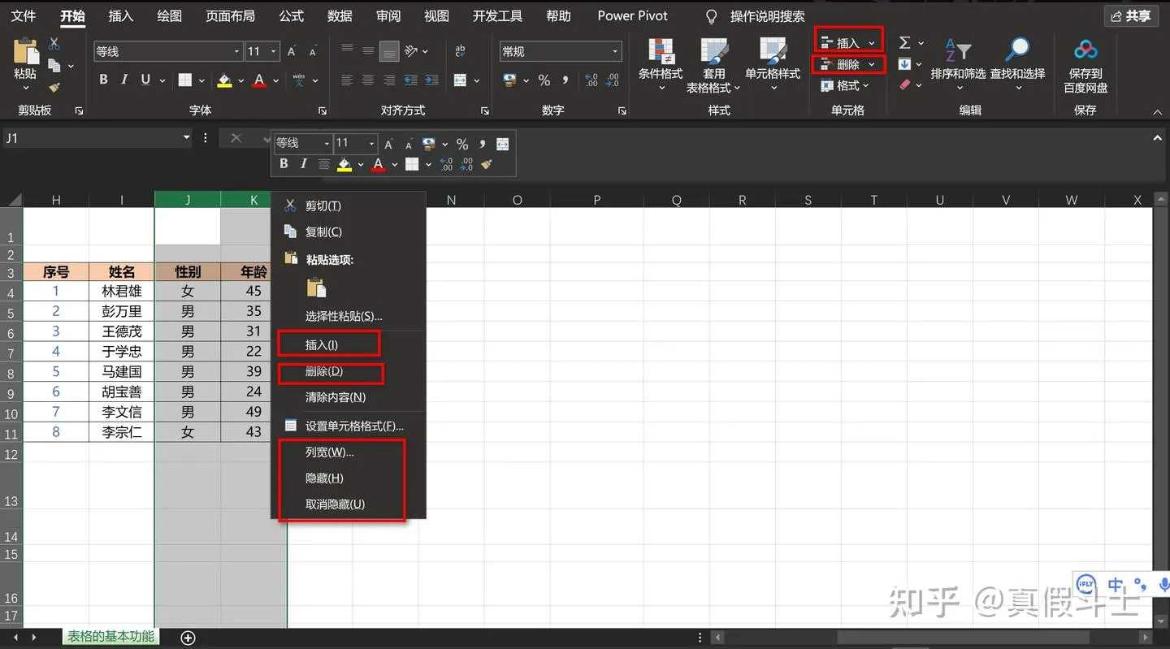Screen dimensions: 1170x649
Task: Open the mini toolbar font size dropdown
Action: pyautogui.click(x=371, y=143)
